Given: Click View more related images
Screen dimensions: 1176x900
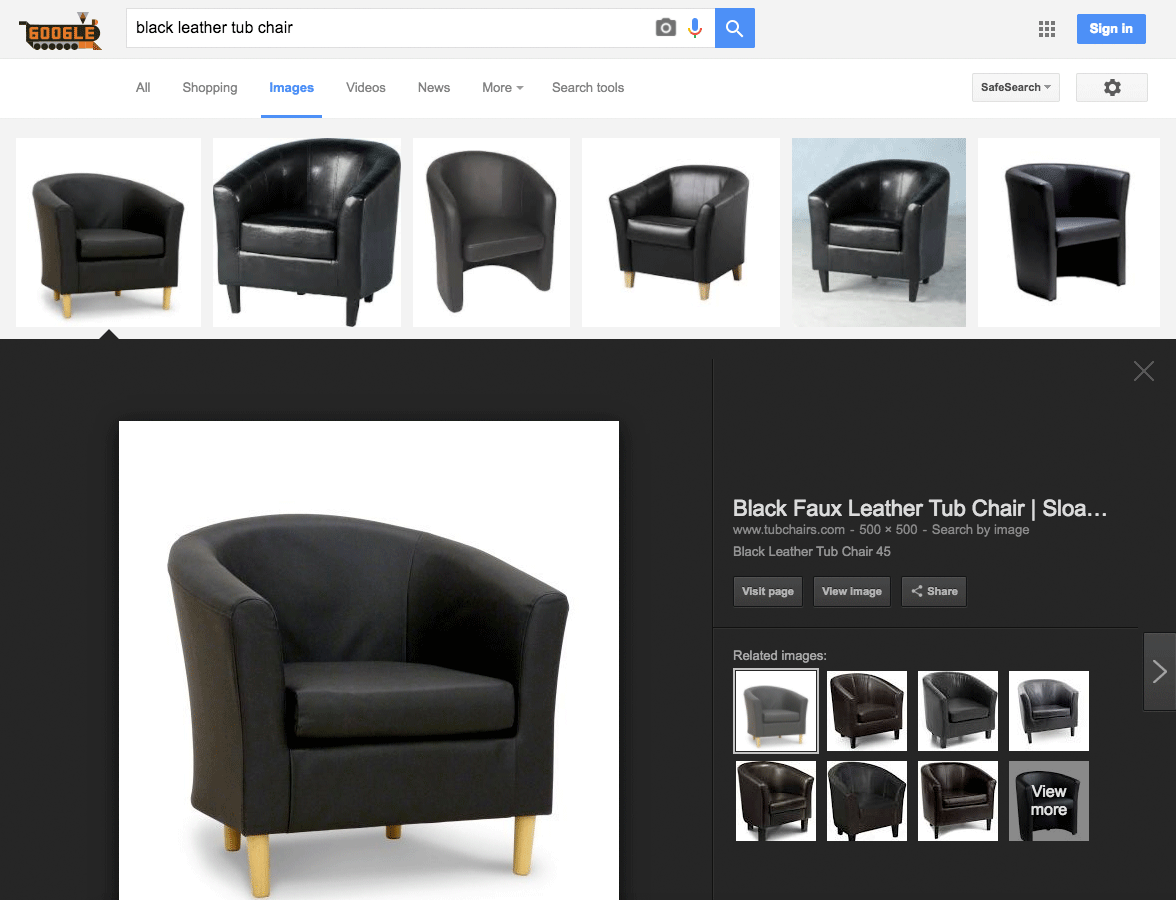Looking at the screenshot, I should coord(1048,801).
